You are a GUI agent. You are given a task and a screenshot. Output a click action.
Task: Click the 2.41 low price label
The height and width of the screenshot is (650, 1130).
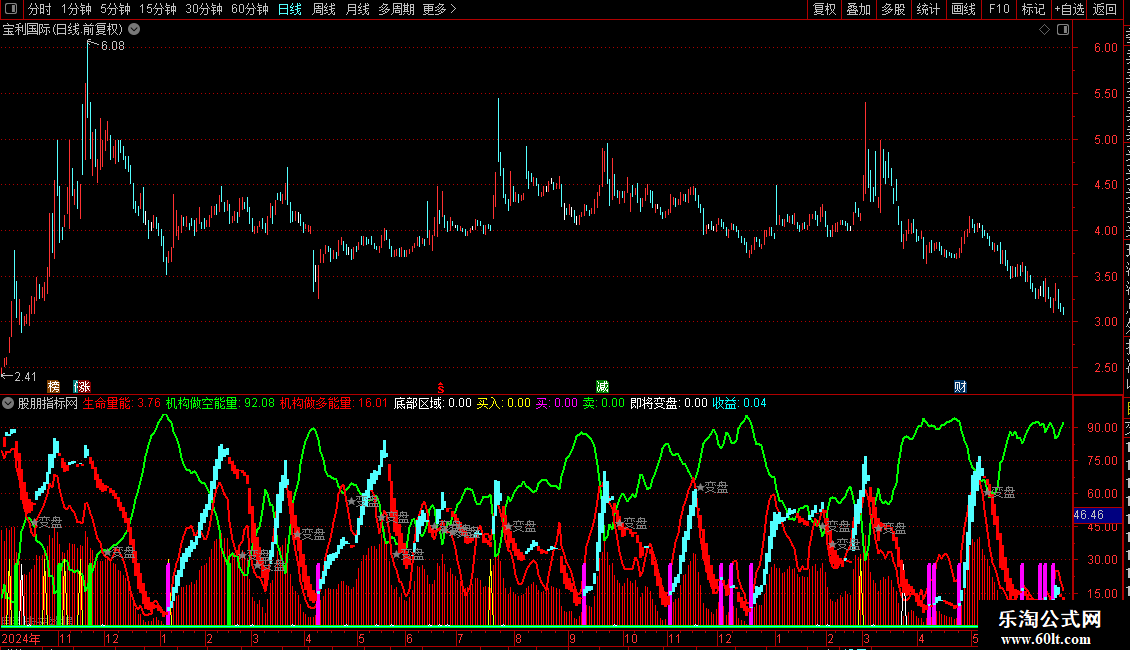[25, 377]
